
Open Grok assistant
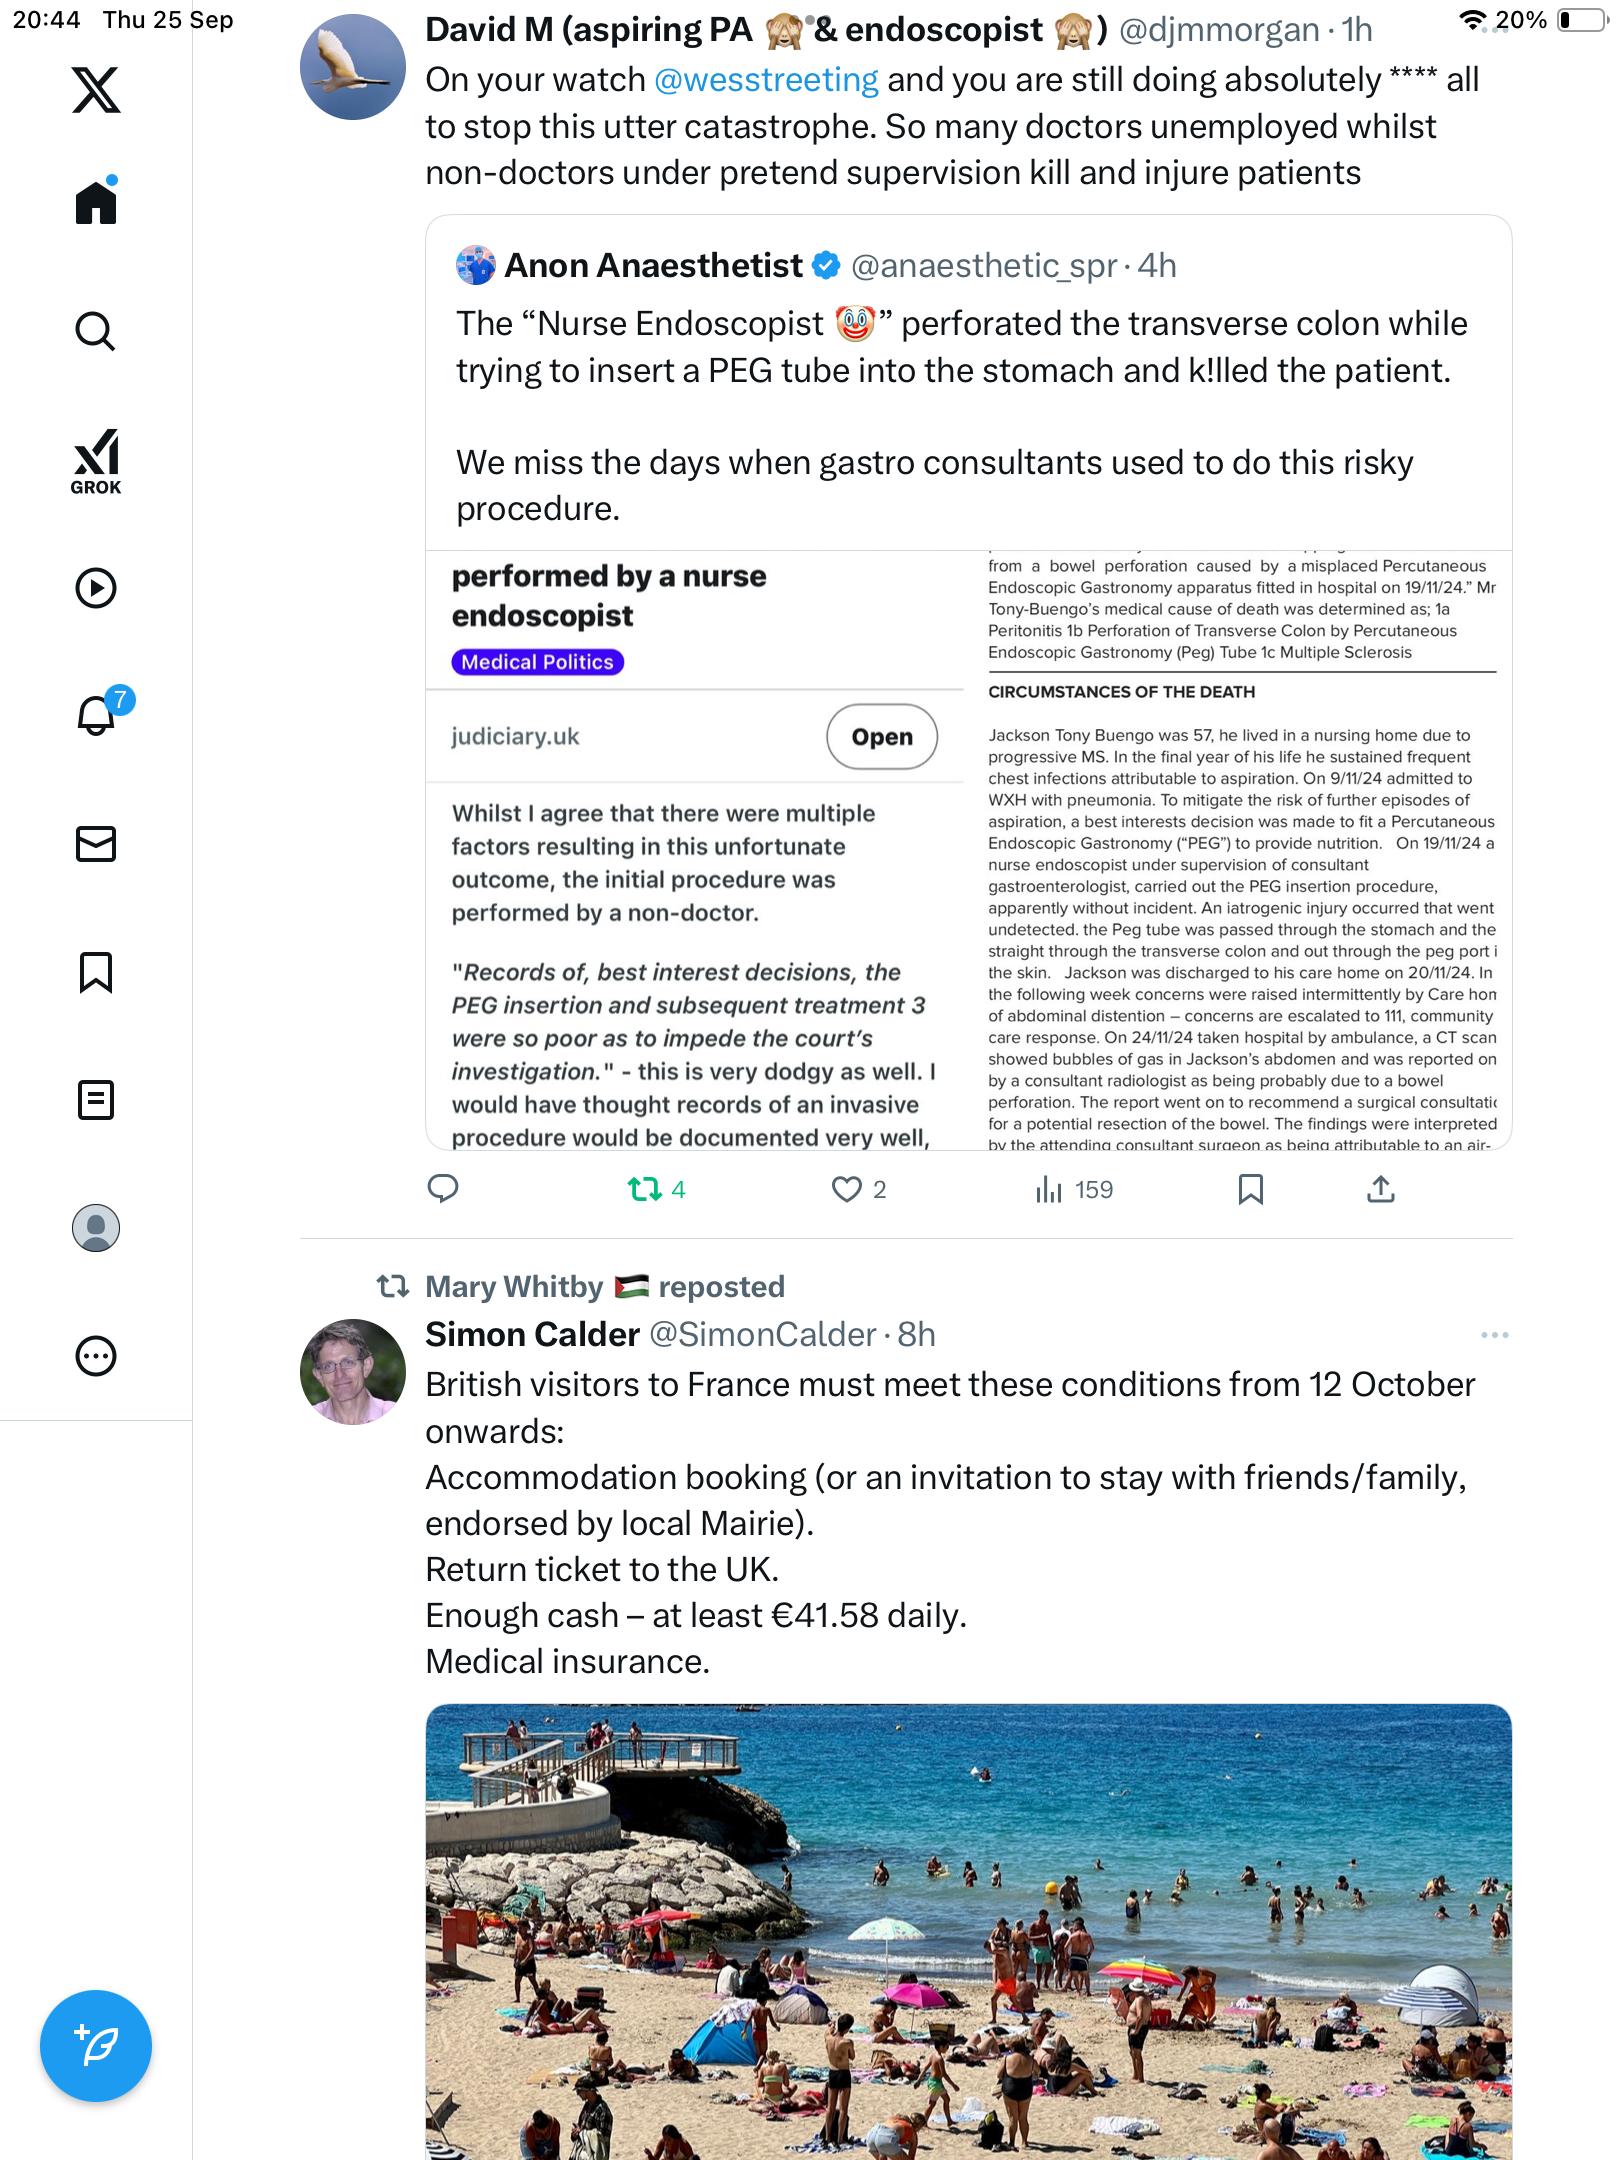point(96,461)
